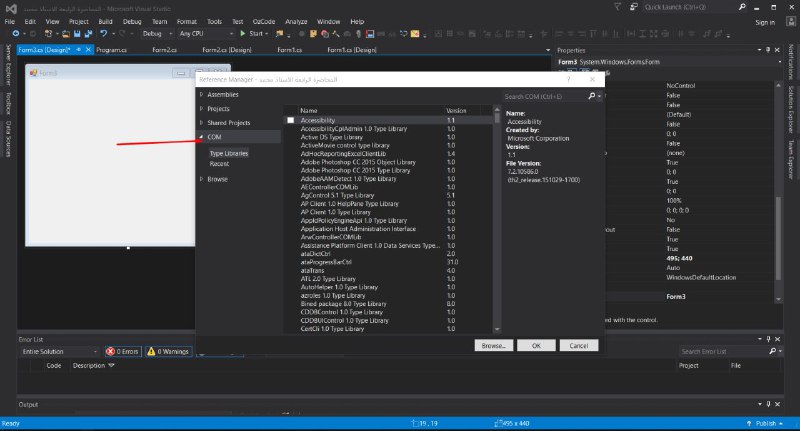Click the yellow envelope icon in toolbar
800x431 pixels.
(415, 34)
